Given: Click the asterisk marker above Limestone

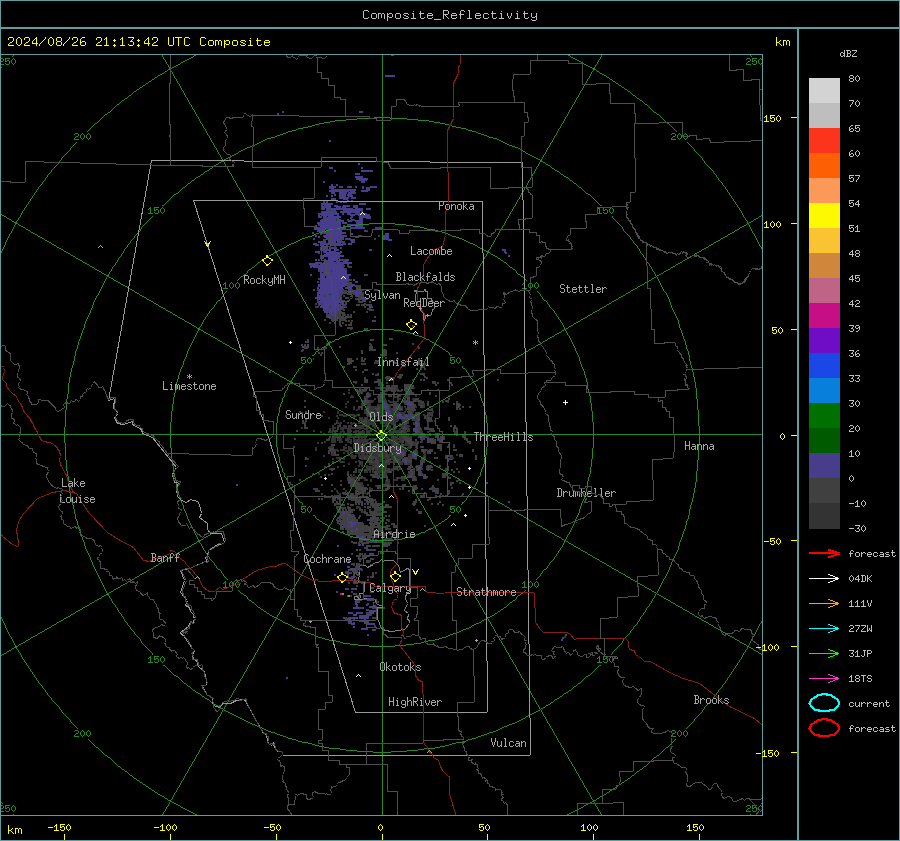Looking at the screenshot, I should click(189, 377).
